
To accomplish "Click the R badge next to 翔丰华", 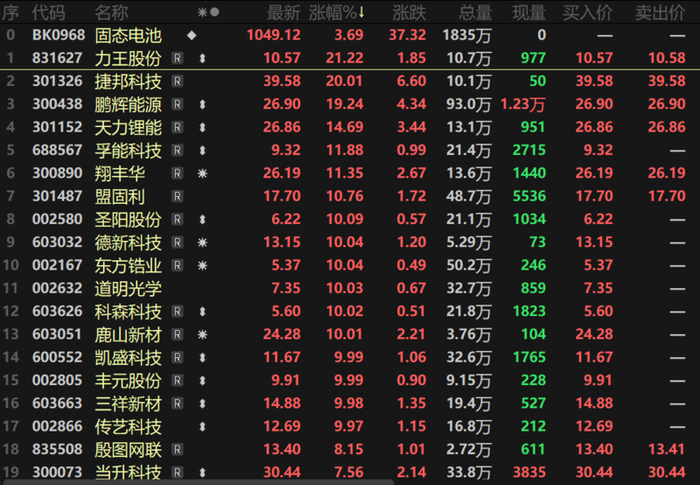I will coord(177,173).
